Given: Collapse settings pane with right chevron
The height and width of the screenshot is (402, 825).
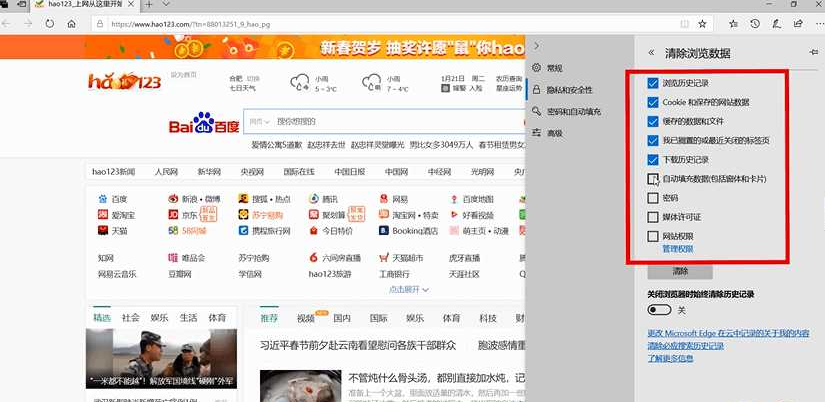Looking at the screenshot, I should pyautogui.click(x=536, y=46).
